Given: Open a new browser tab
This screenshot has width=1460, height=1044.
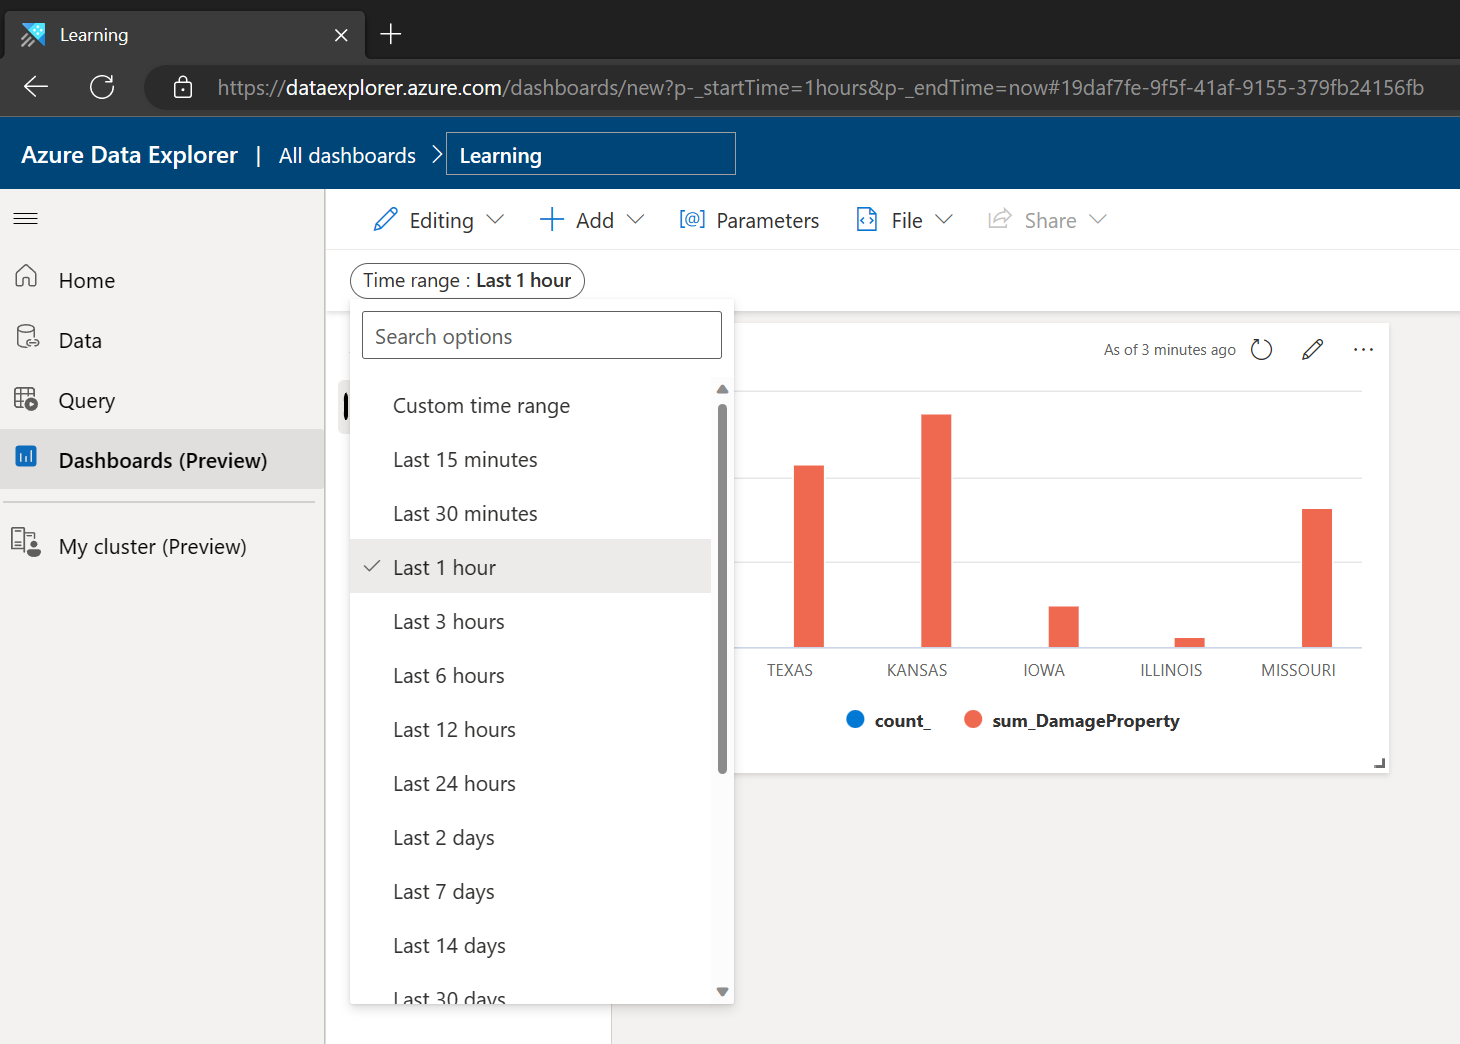Looking at the screenshot, I should coord(391,35).
